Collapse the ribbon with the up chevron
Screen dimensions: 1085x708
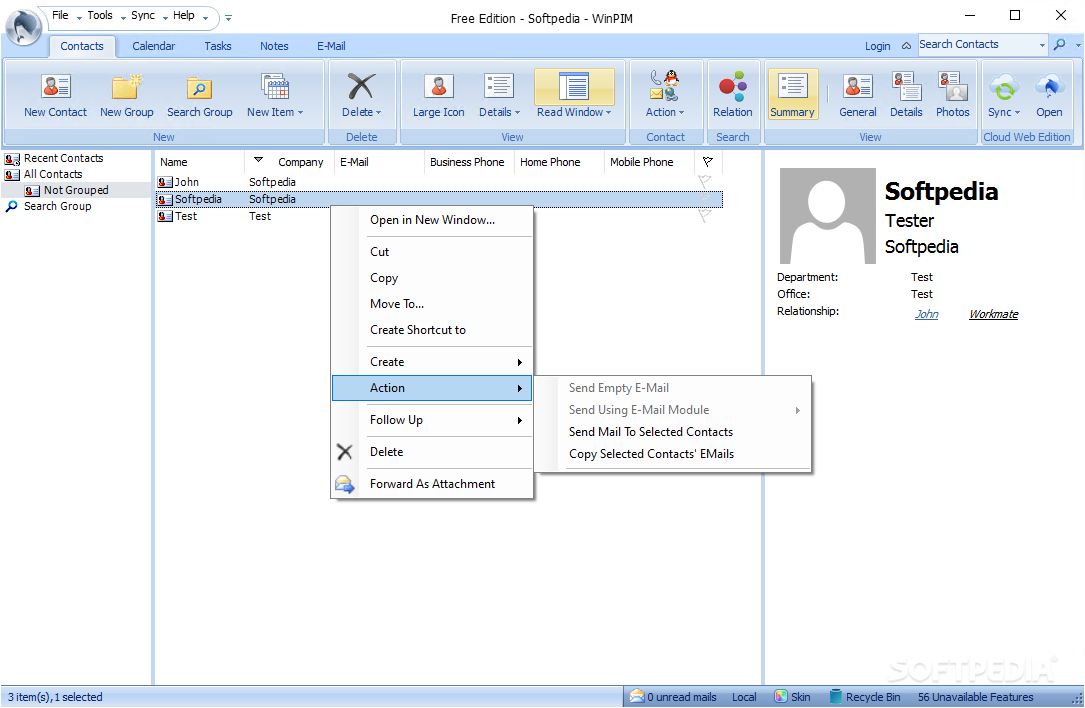(906, 46)
